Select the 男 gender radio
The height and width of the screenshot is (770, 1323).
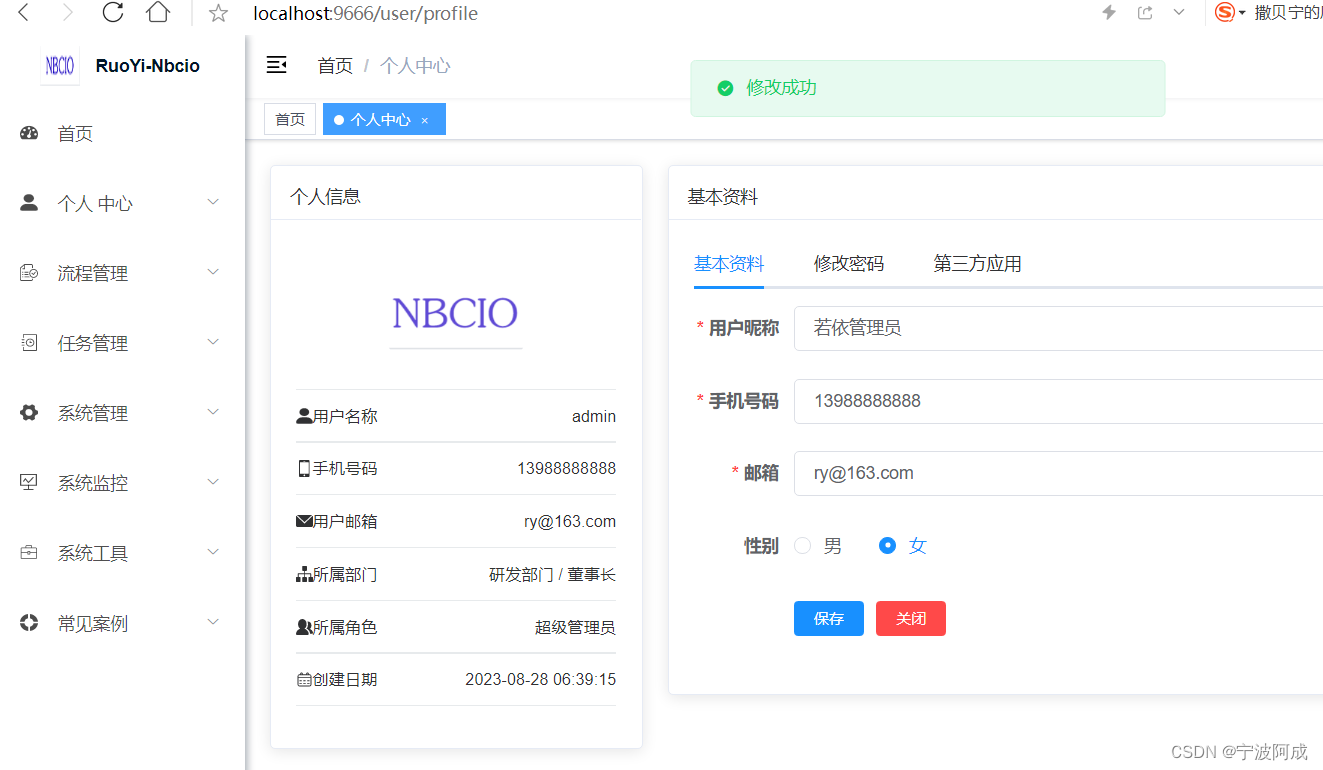[x=802, y=546]
